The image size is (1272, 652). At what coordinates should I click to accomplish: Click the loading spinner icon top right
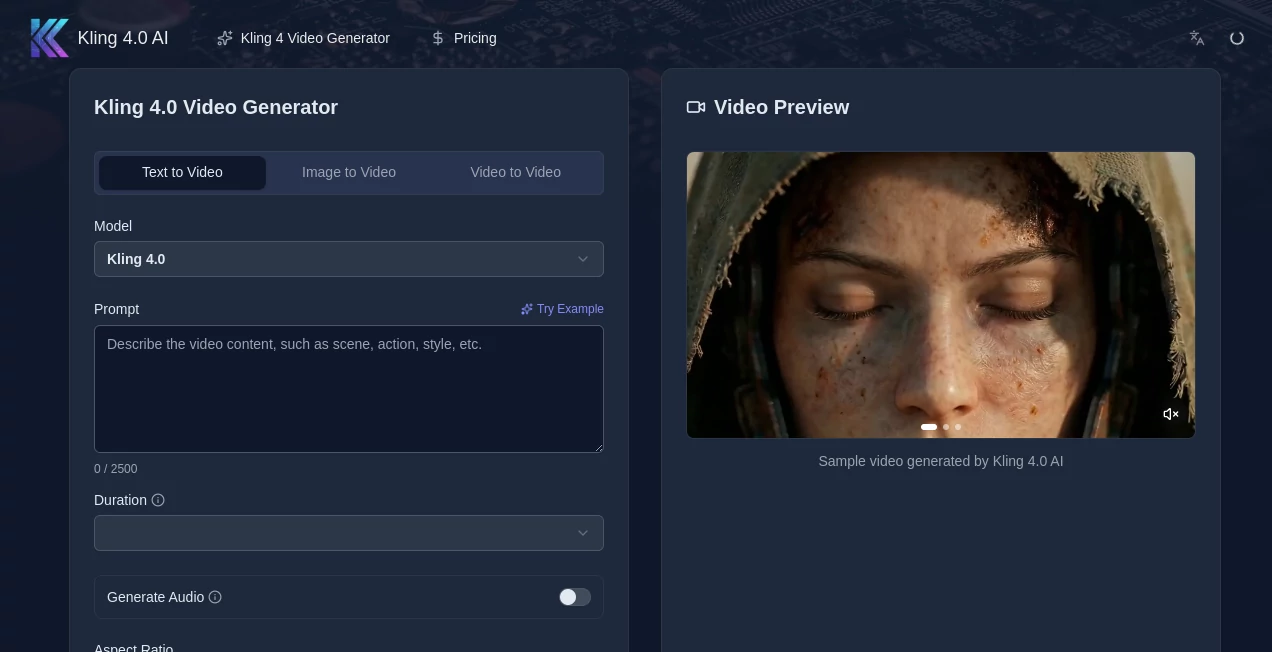[x=1237, y=37]
